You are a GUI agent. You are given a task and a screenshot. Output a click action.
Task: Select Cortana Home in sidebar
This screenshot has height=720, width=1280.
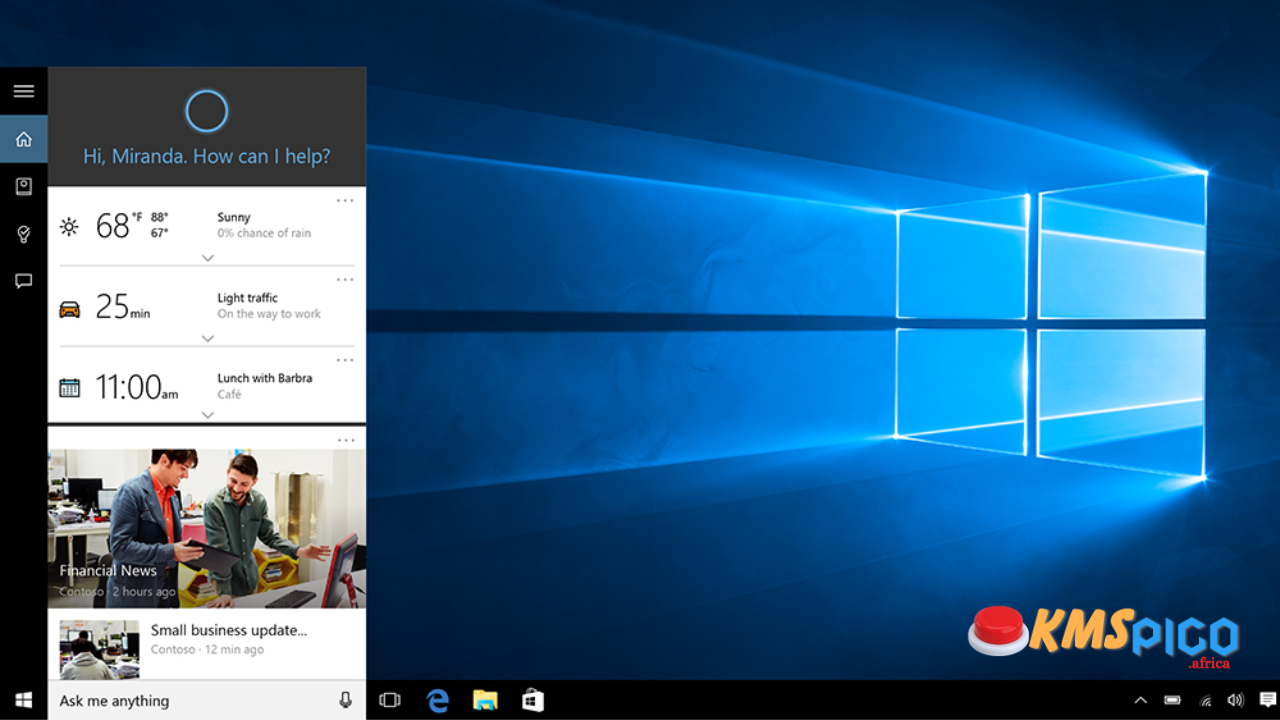pyautogui.click(x=24, y=139)
